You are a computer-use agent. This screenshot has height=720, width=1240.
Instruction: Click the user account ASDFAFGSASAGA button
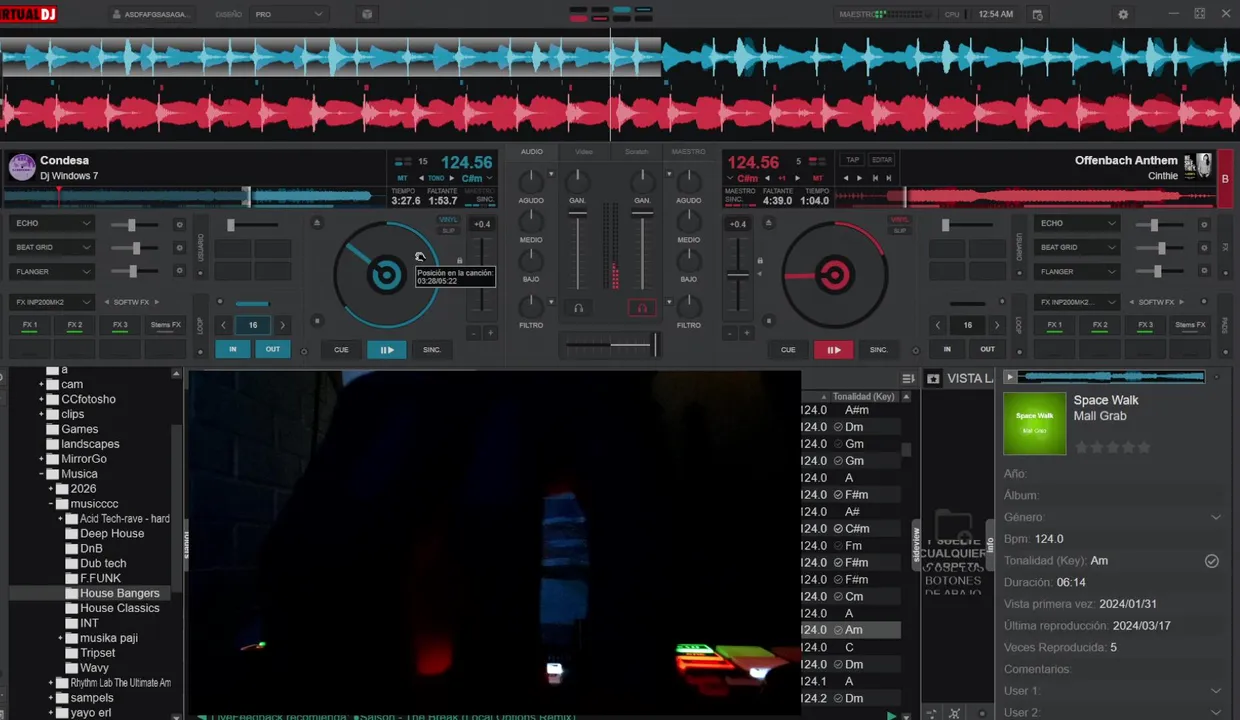click(x=150, y=14)
